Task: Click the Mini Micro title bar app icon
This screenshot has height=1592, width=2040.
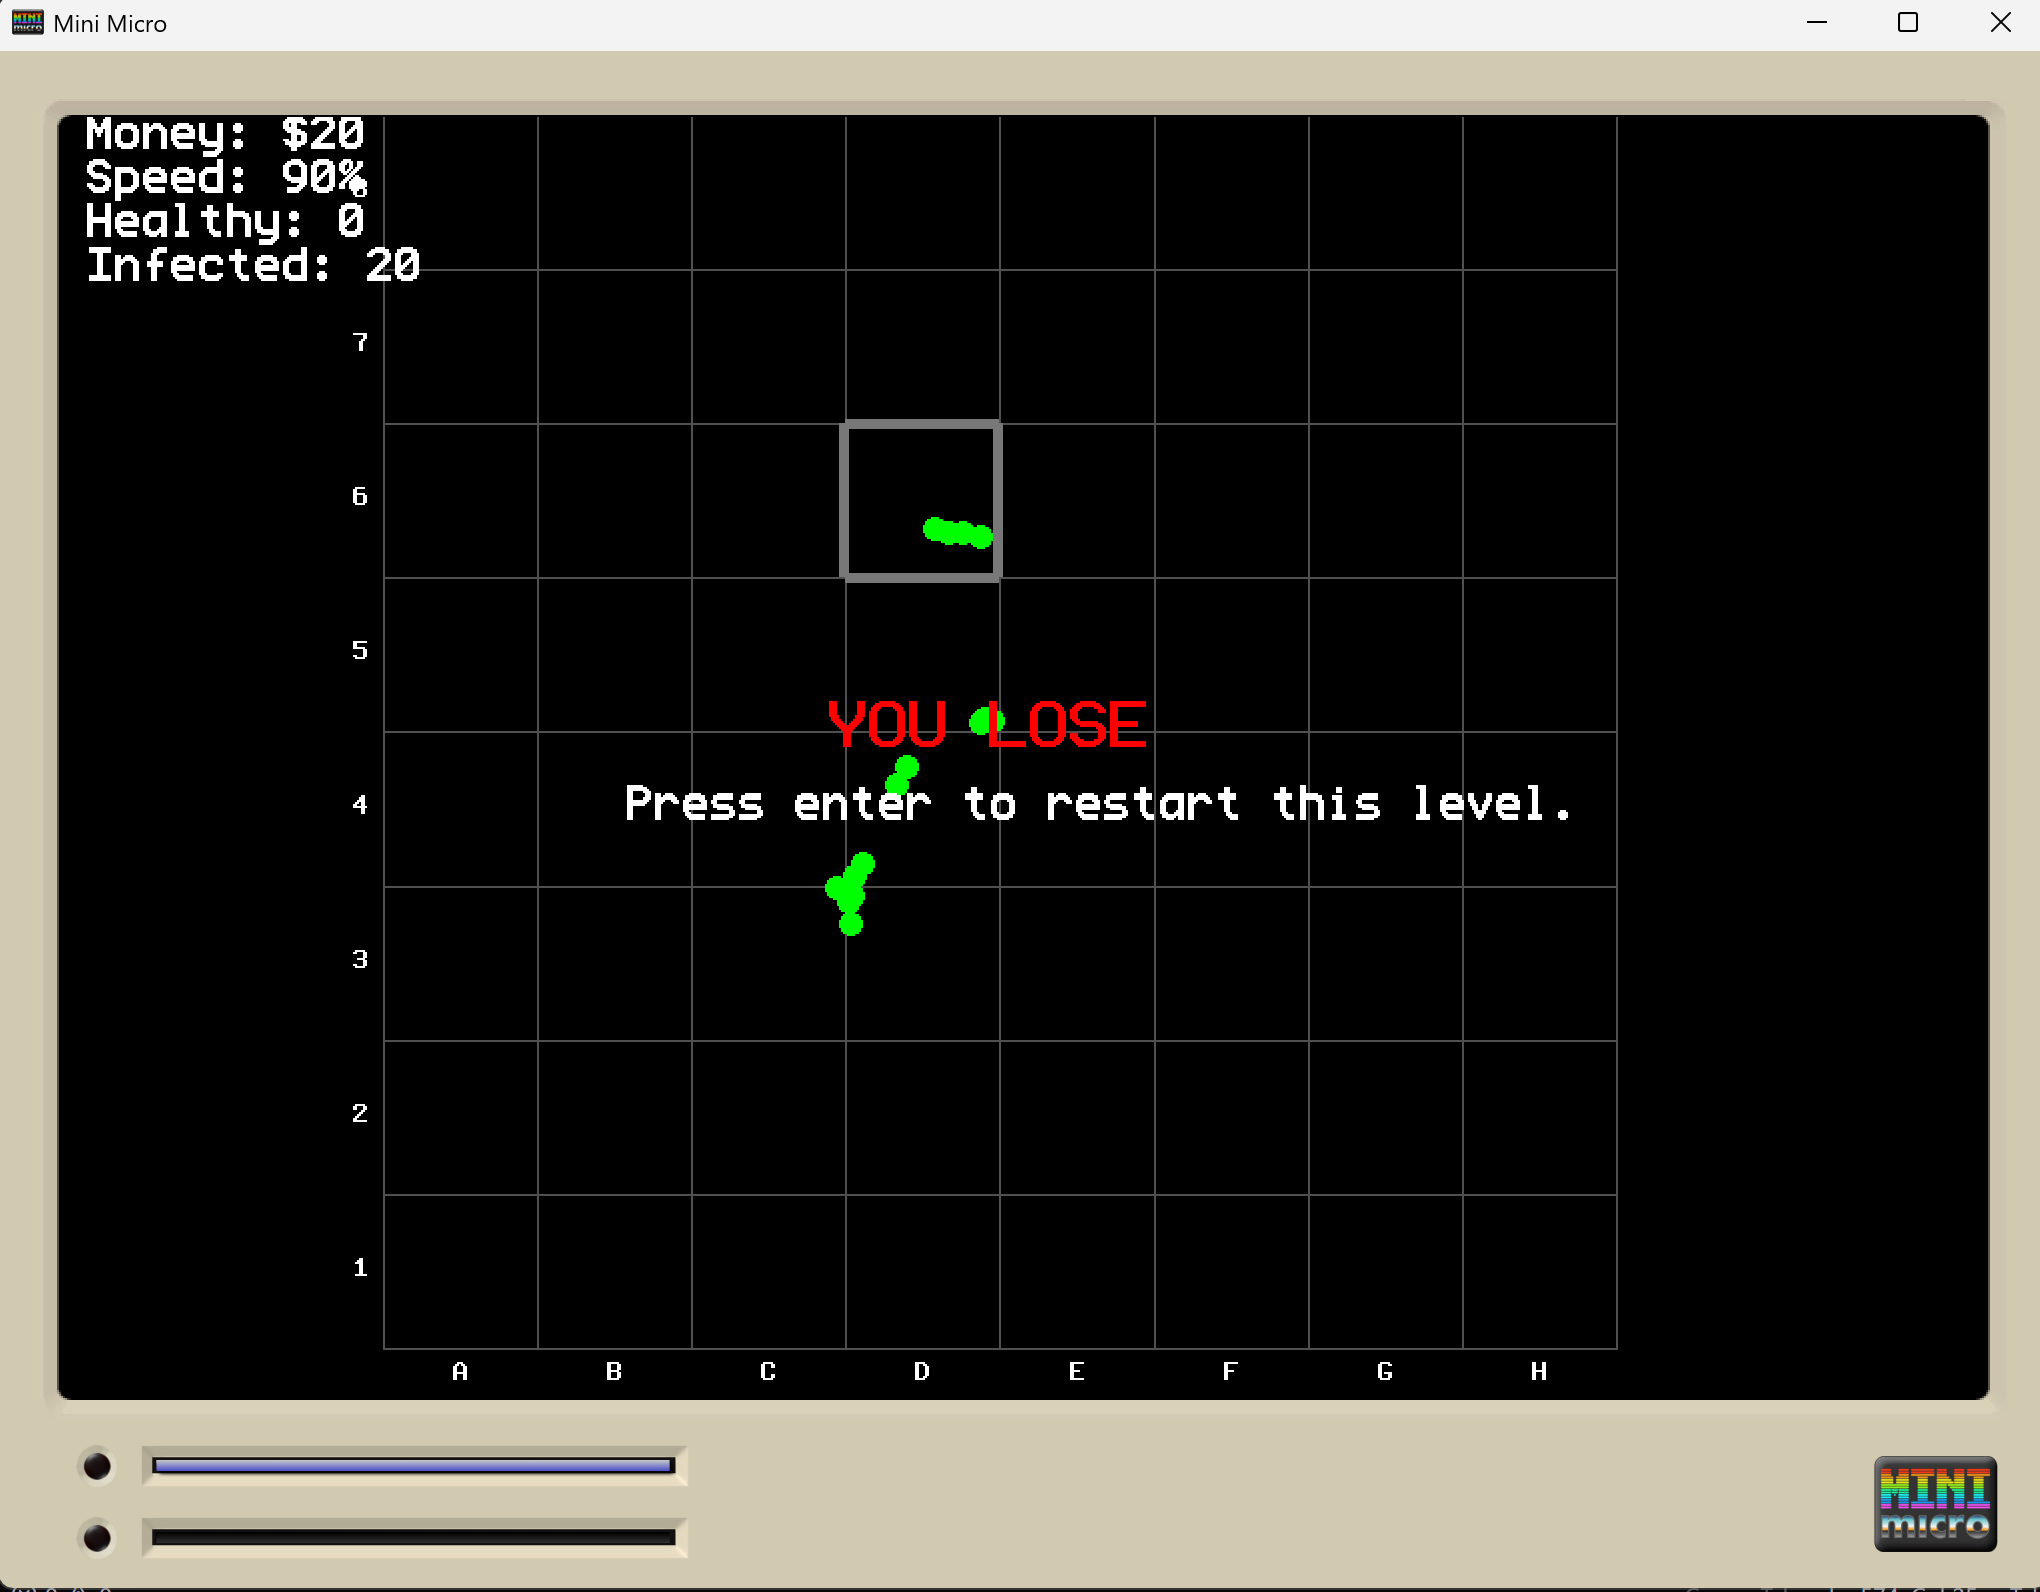Action: [x=27, y=23]
